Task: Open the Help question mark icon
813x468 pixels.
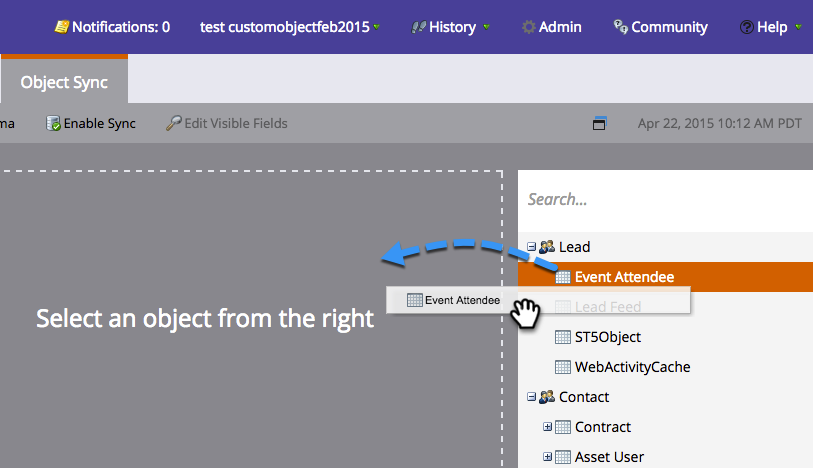Action: [747, 27]
